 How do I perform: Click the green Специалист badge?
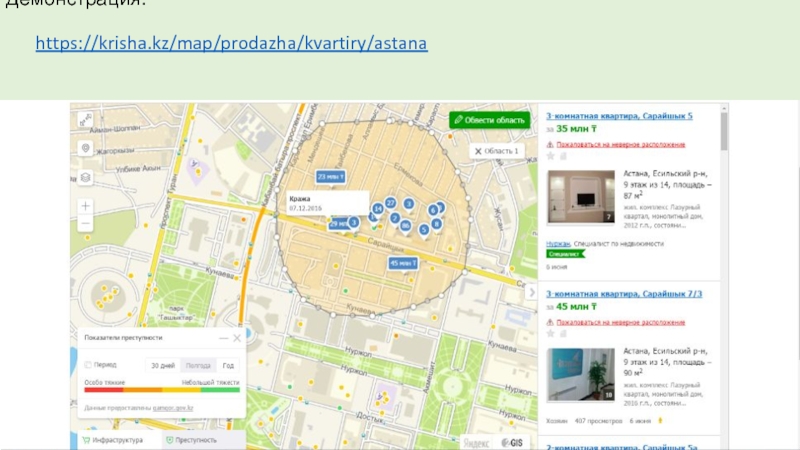[x=565, y=254]
